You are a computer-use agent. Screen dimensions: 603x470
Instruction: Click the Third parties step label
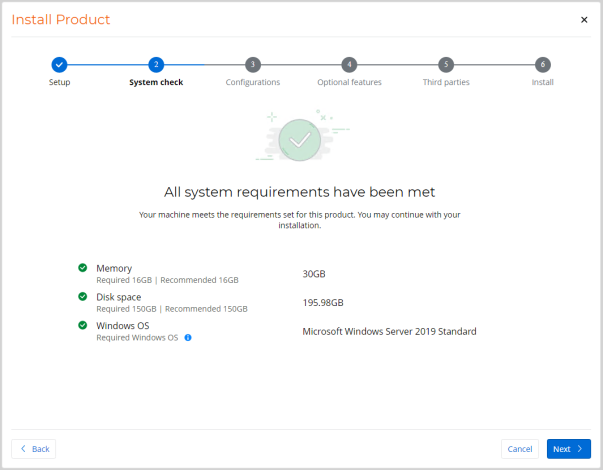(446, 82)
